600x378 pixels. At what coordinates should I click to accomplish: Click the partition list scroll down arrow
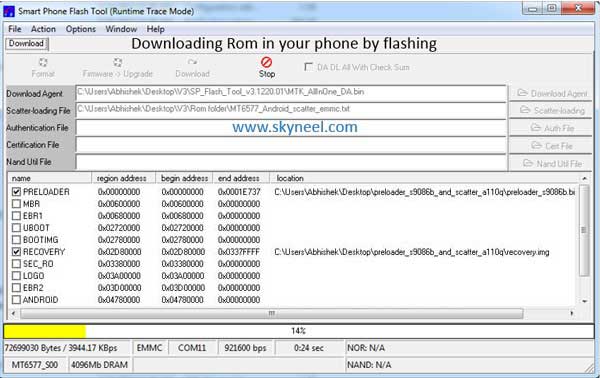584,301
